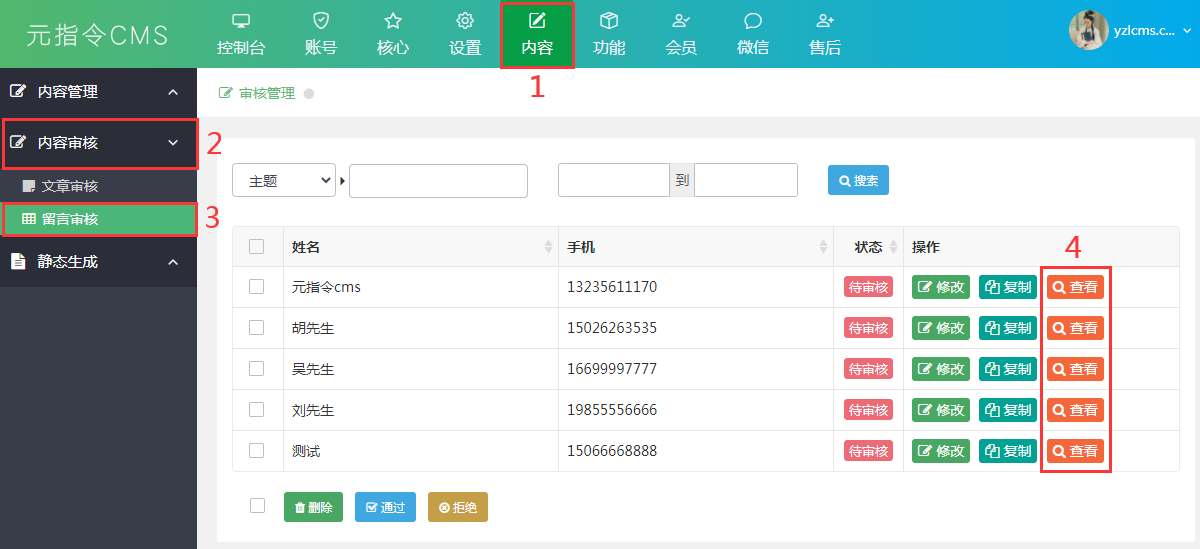The height and width of the screenshot is (549, 1200).
Task: Click phone number 13235611170
Action: point(612,287)
